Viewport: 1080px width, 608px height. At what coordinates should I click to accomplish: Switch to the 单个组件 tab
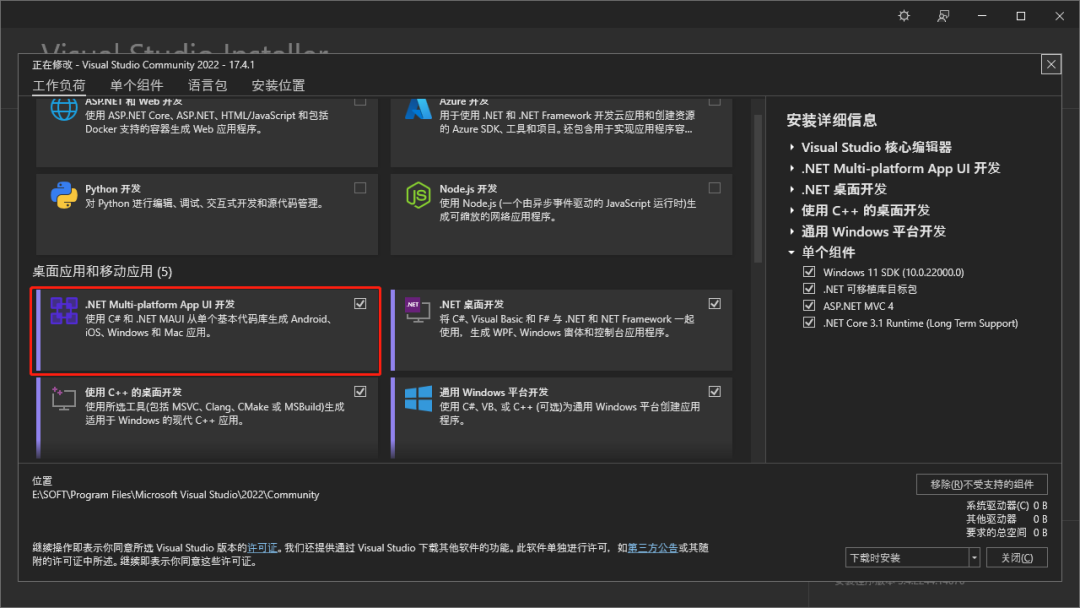[x=136, y=85]
